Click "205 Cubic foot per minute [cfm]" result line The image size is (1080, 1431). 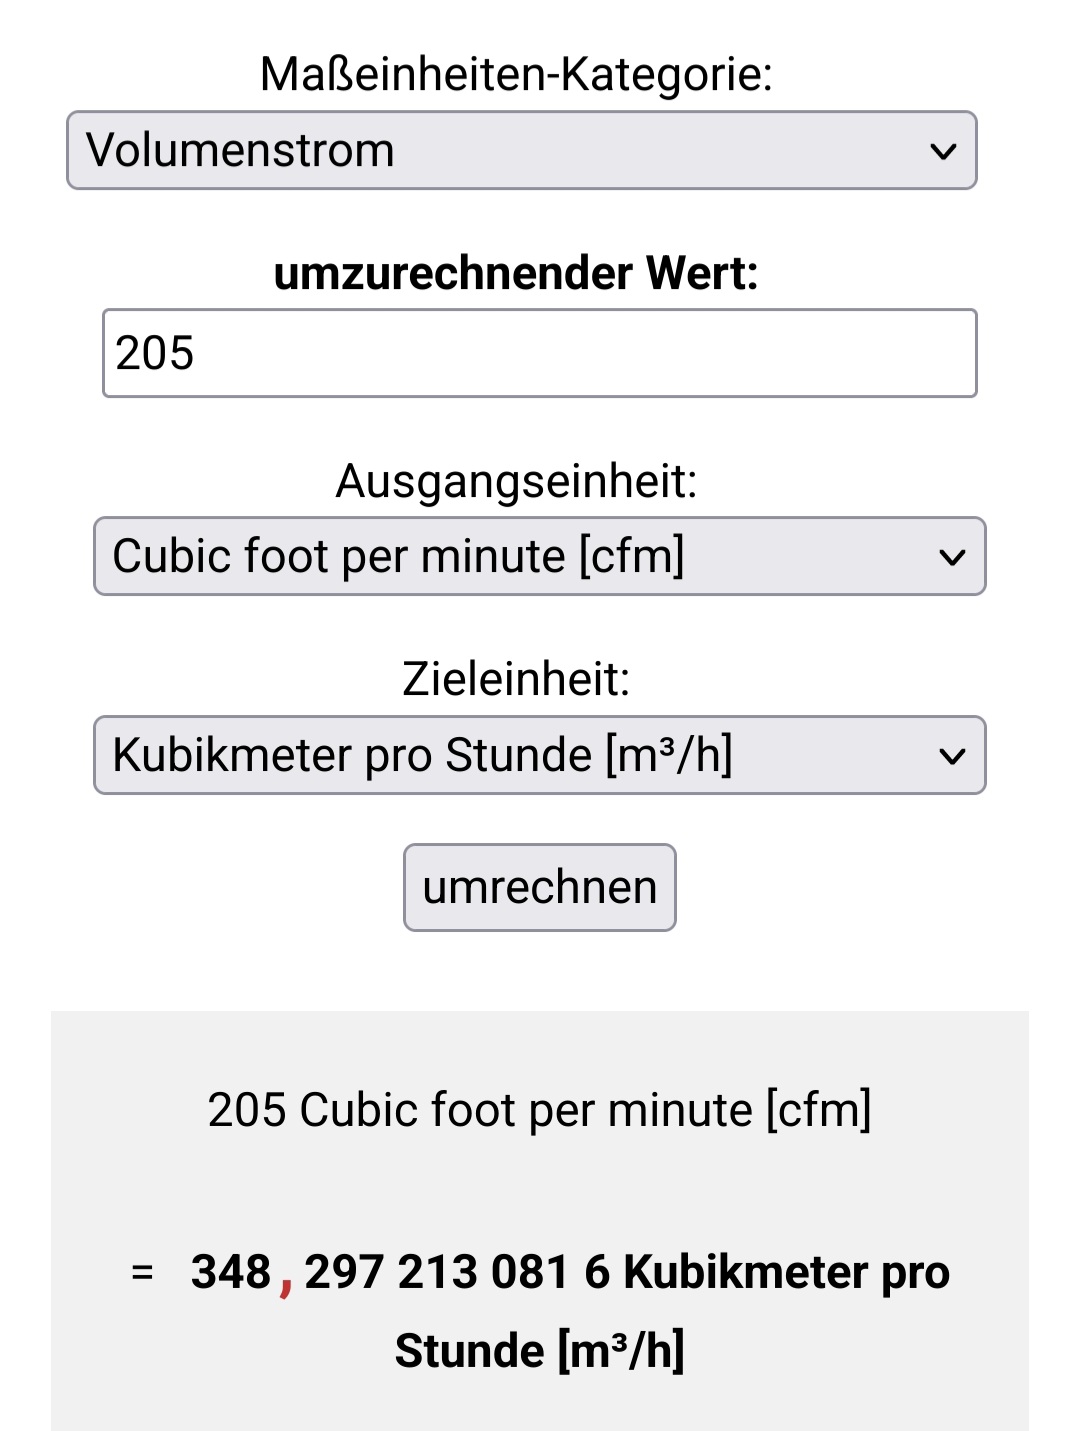pos(540,1110)
